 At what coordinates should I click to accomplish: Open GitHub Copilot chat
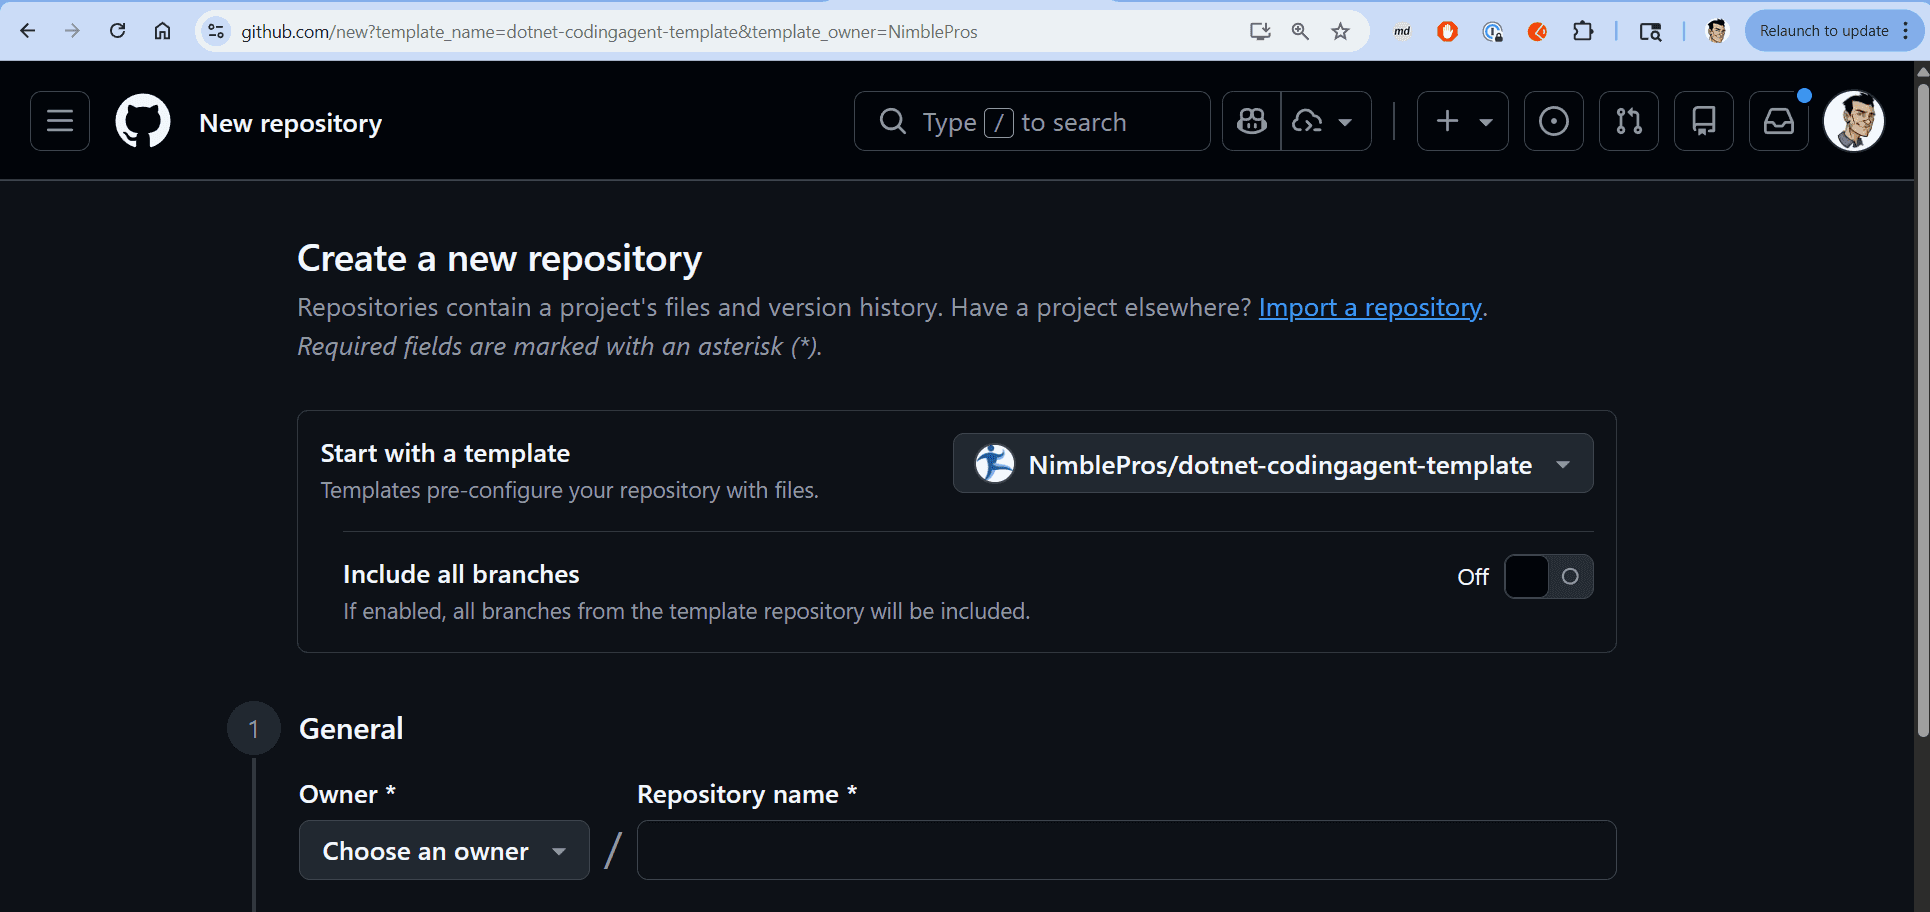tap(1250, 121)
